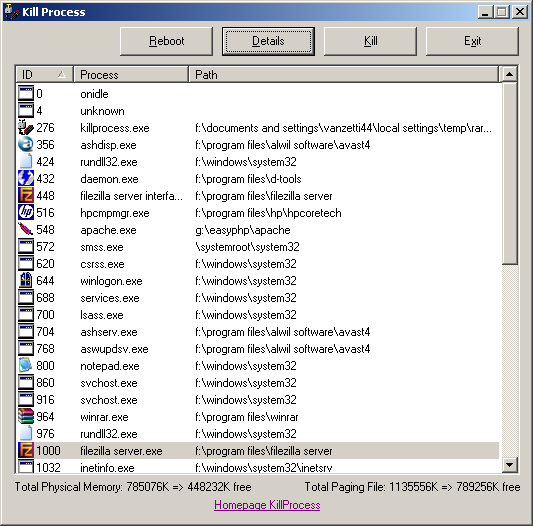Click the Kill button

click(x=370, y=41)
